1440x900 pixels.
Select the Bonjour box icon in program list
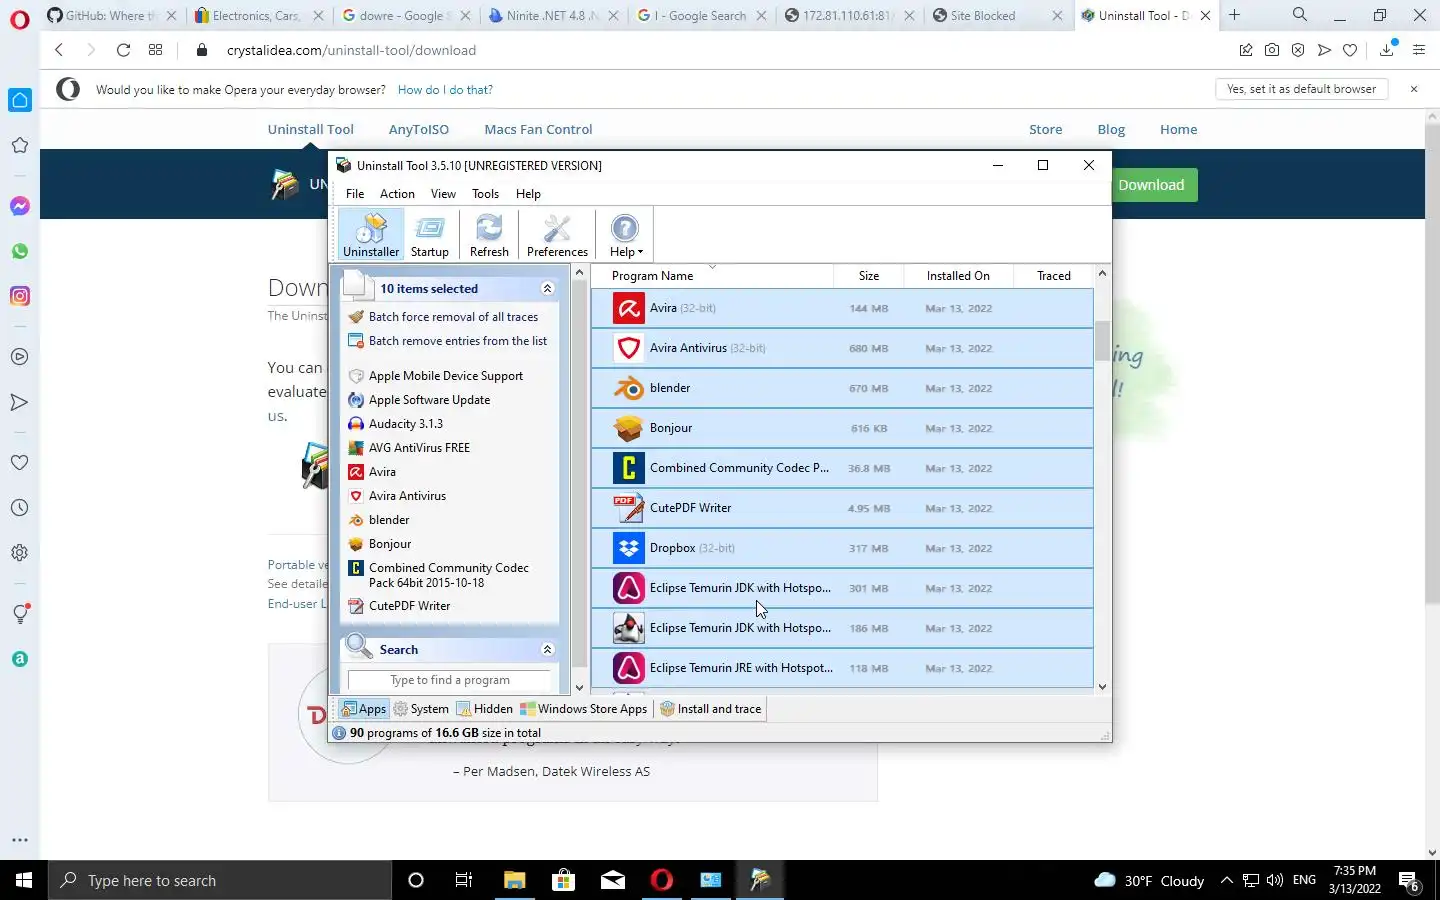click(x=629, y=428)
